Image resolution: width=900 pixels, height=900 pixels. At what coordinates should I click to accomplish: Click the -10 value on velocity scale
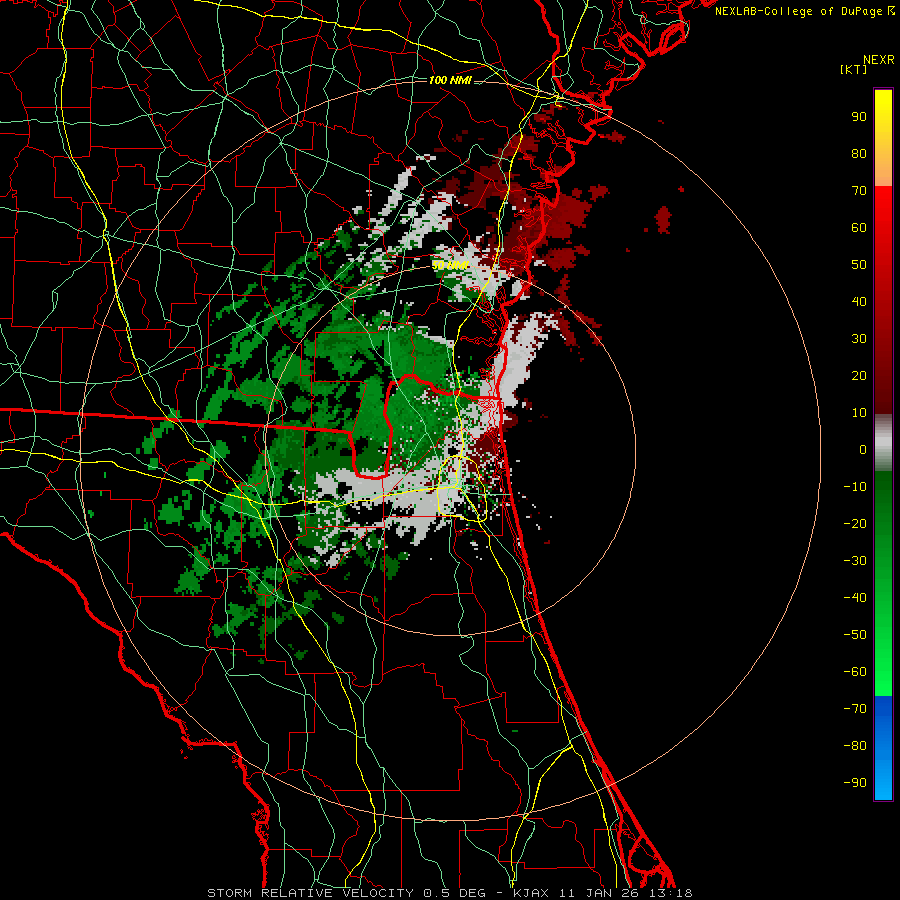pyautogui.click(x=855, y=487)
